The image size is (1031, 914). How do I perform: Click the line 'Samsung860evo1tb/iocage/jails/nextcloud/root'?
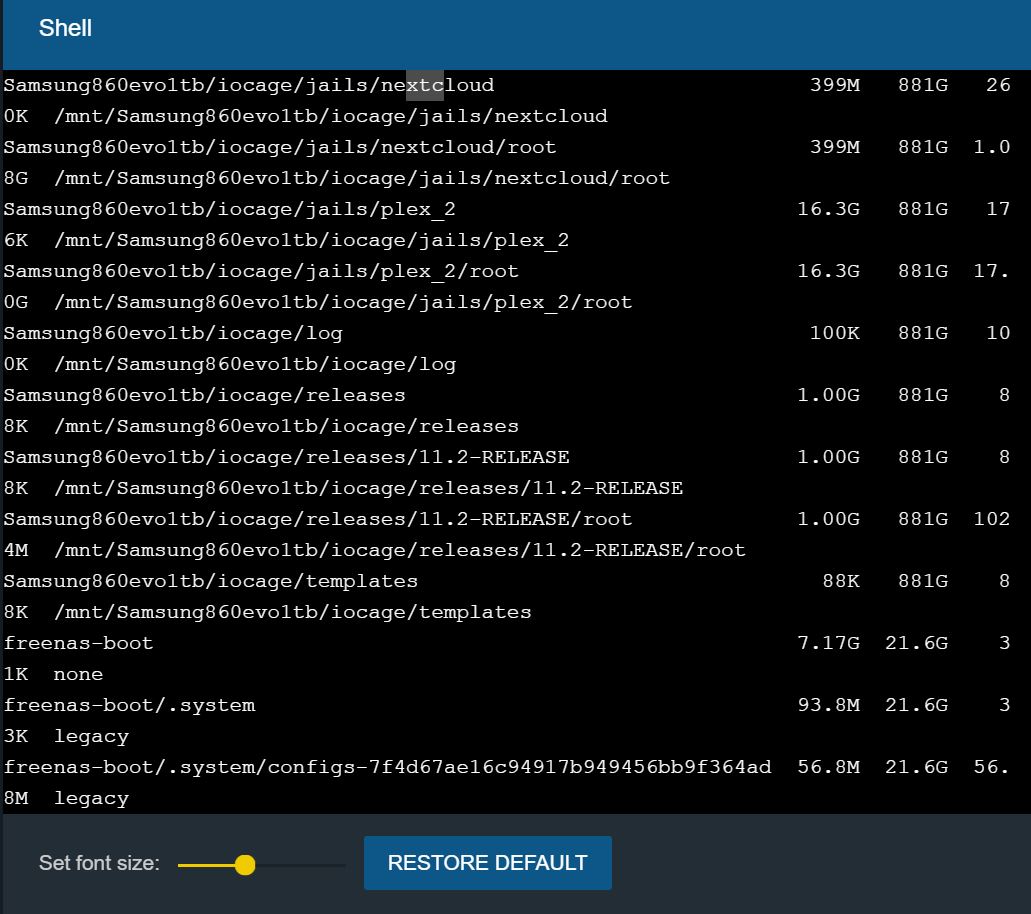280,147
